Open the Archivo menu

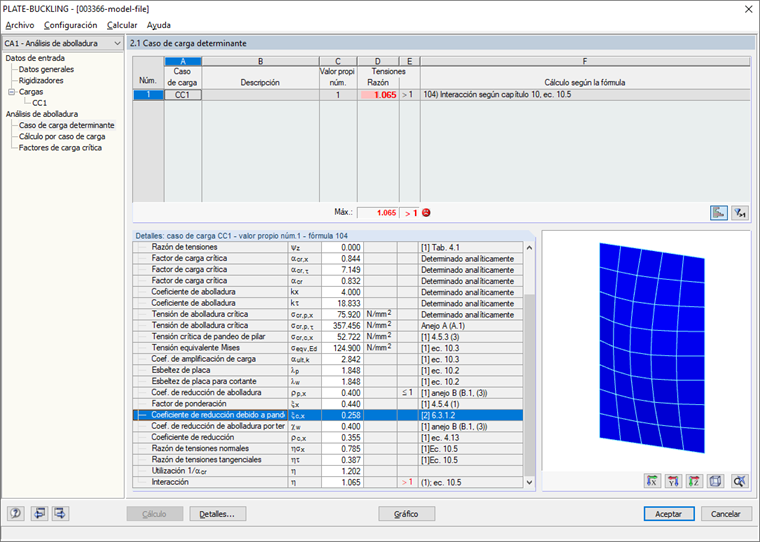(x=20, y=25)
